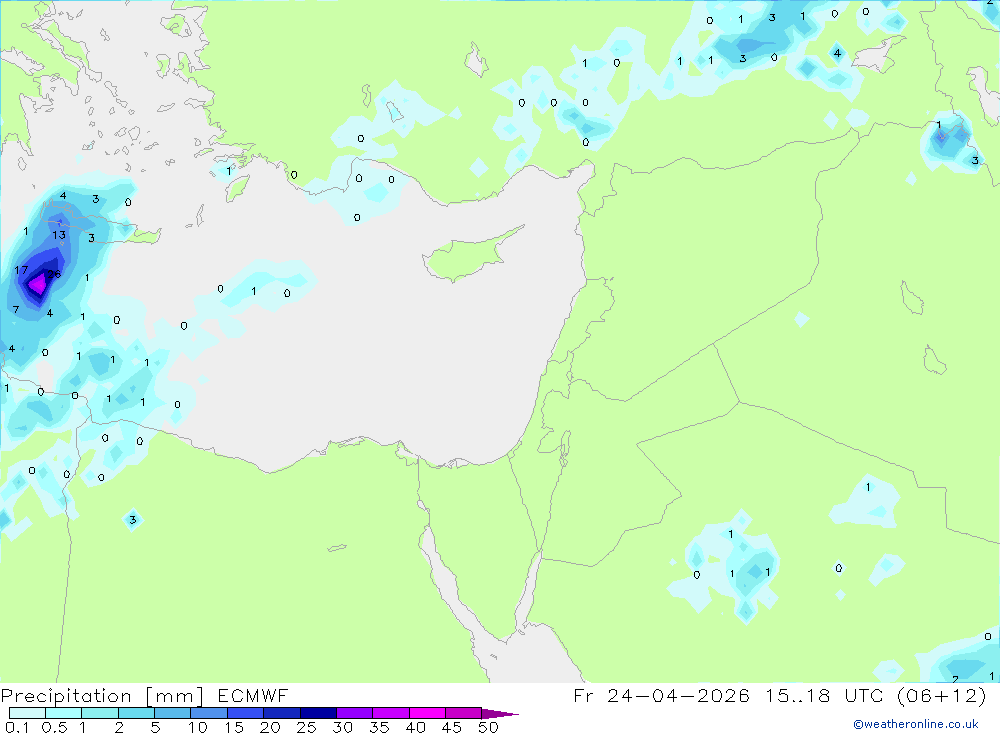Pick the 10–15 mm legend color swatch
The image size is (1000, 733).
[x=209, y=713]
